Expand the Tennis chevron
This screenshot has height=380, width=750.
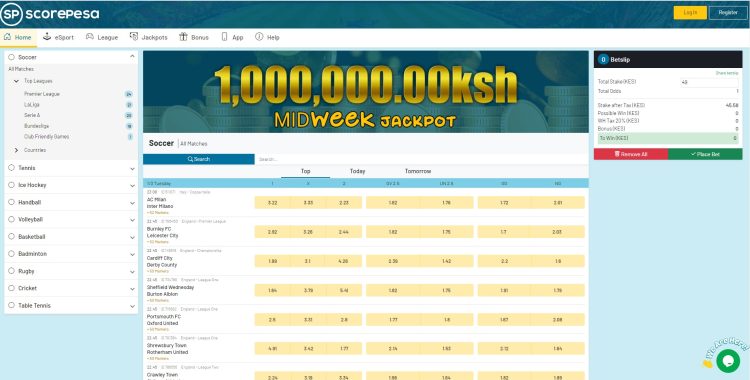132,168
